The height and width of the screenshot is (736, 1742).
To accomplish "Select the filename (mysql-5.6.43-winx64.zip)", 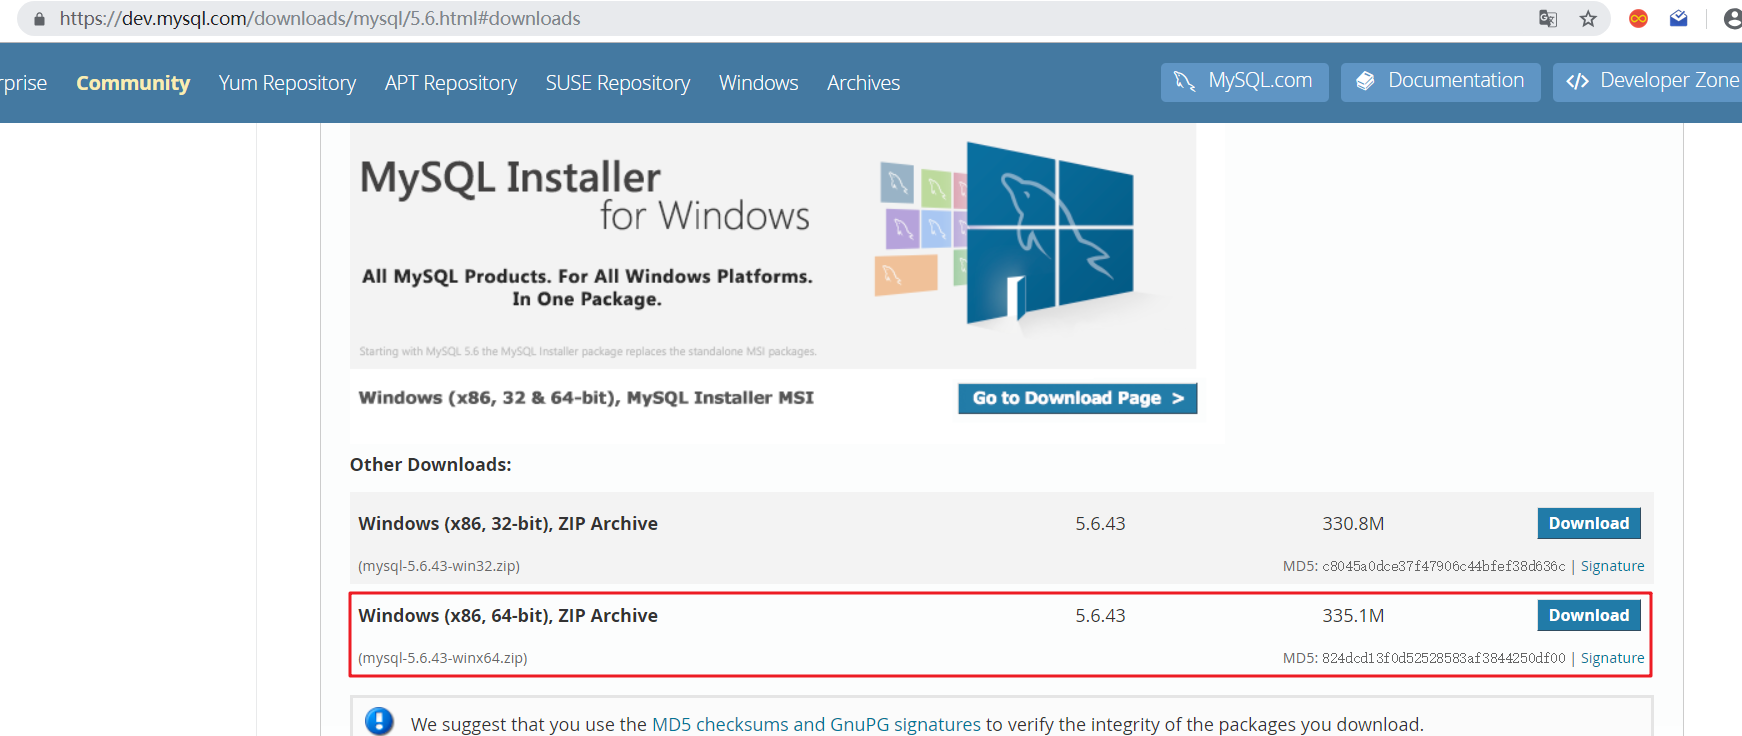I will (x=443, y=658).
